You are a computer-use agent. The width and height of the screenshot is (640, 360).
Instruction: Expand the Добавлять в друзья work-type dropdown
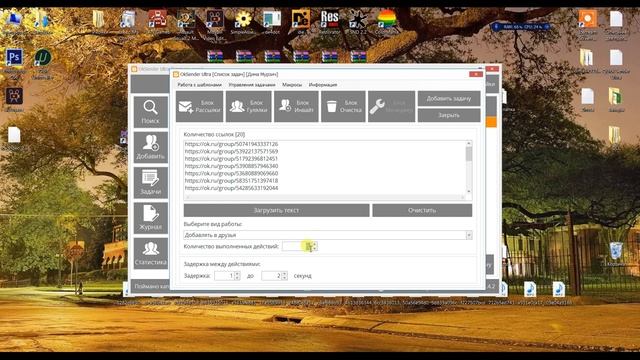(x=469, y=235)
